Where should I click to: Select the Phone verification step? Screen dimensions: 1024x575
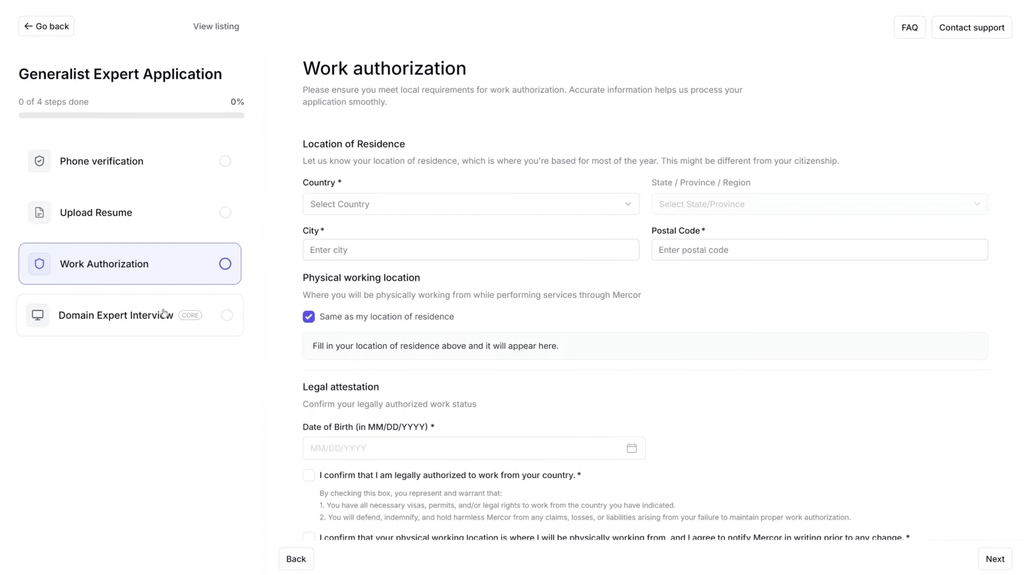(x=130, y=161)
